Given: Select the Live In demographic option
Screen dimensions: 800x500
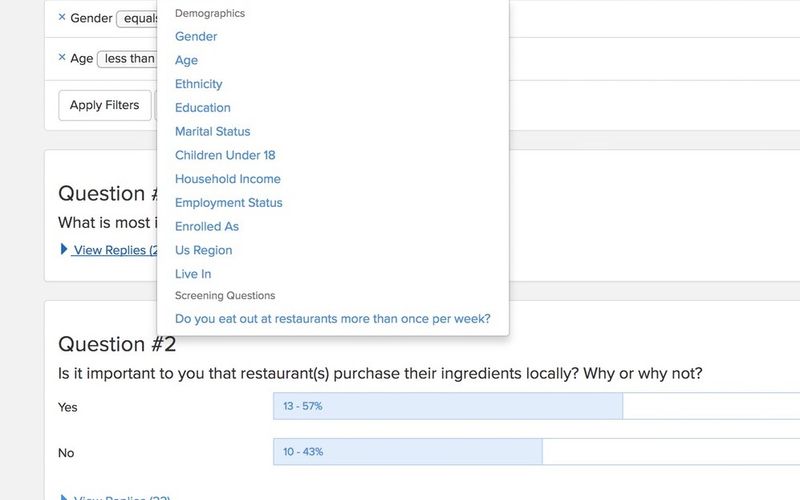Looking at the screenshot, I should [193, 274].
